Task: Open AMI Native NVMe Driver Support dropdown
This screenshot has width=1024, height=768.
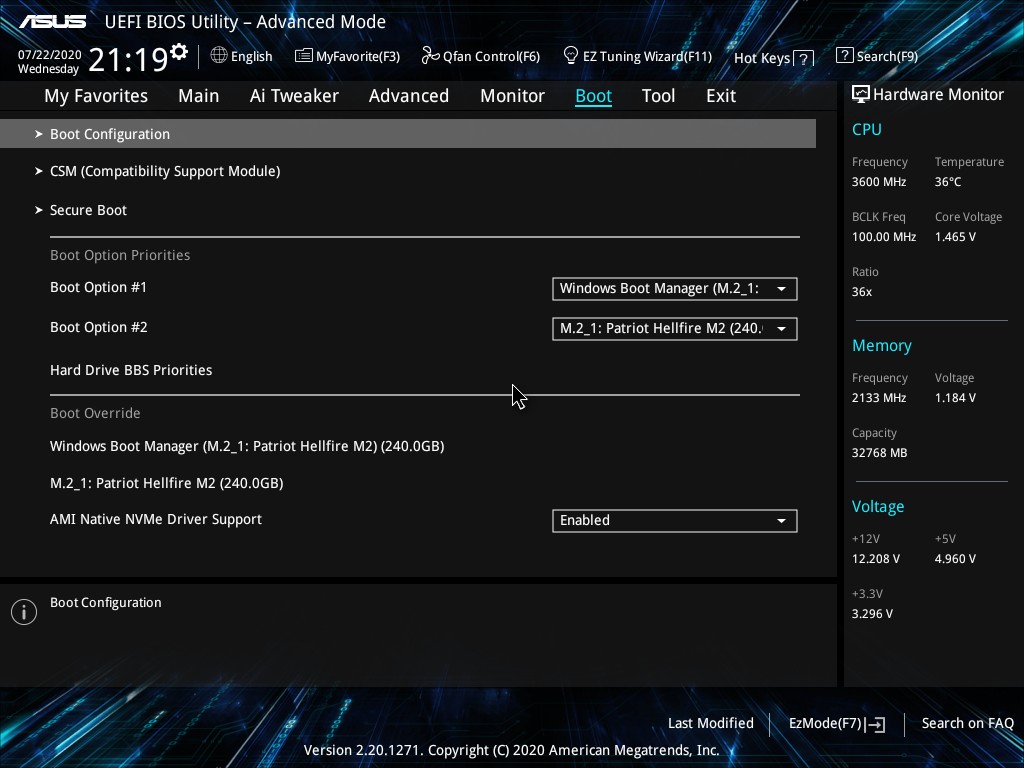Action: coord(674,521)
